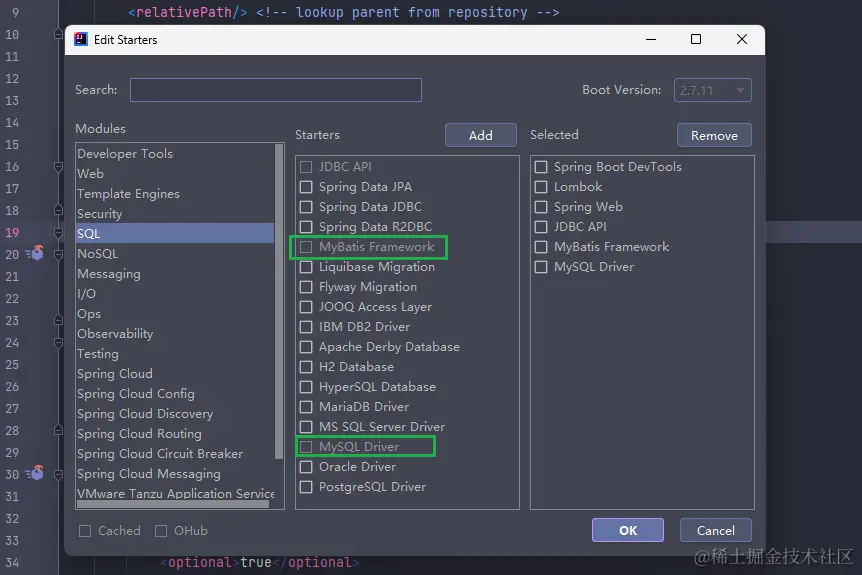Check the PostgreSQL Driver starter
Image resolution: width=862 pixels, height=575 pixels.
coord(306,487)
